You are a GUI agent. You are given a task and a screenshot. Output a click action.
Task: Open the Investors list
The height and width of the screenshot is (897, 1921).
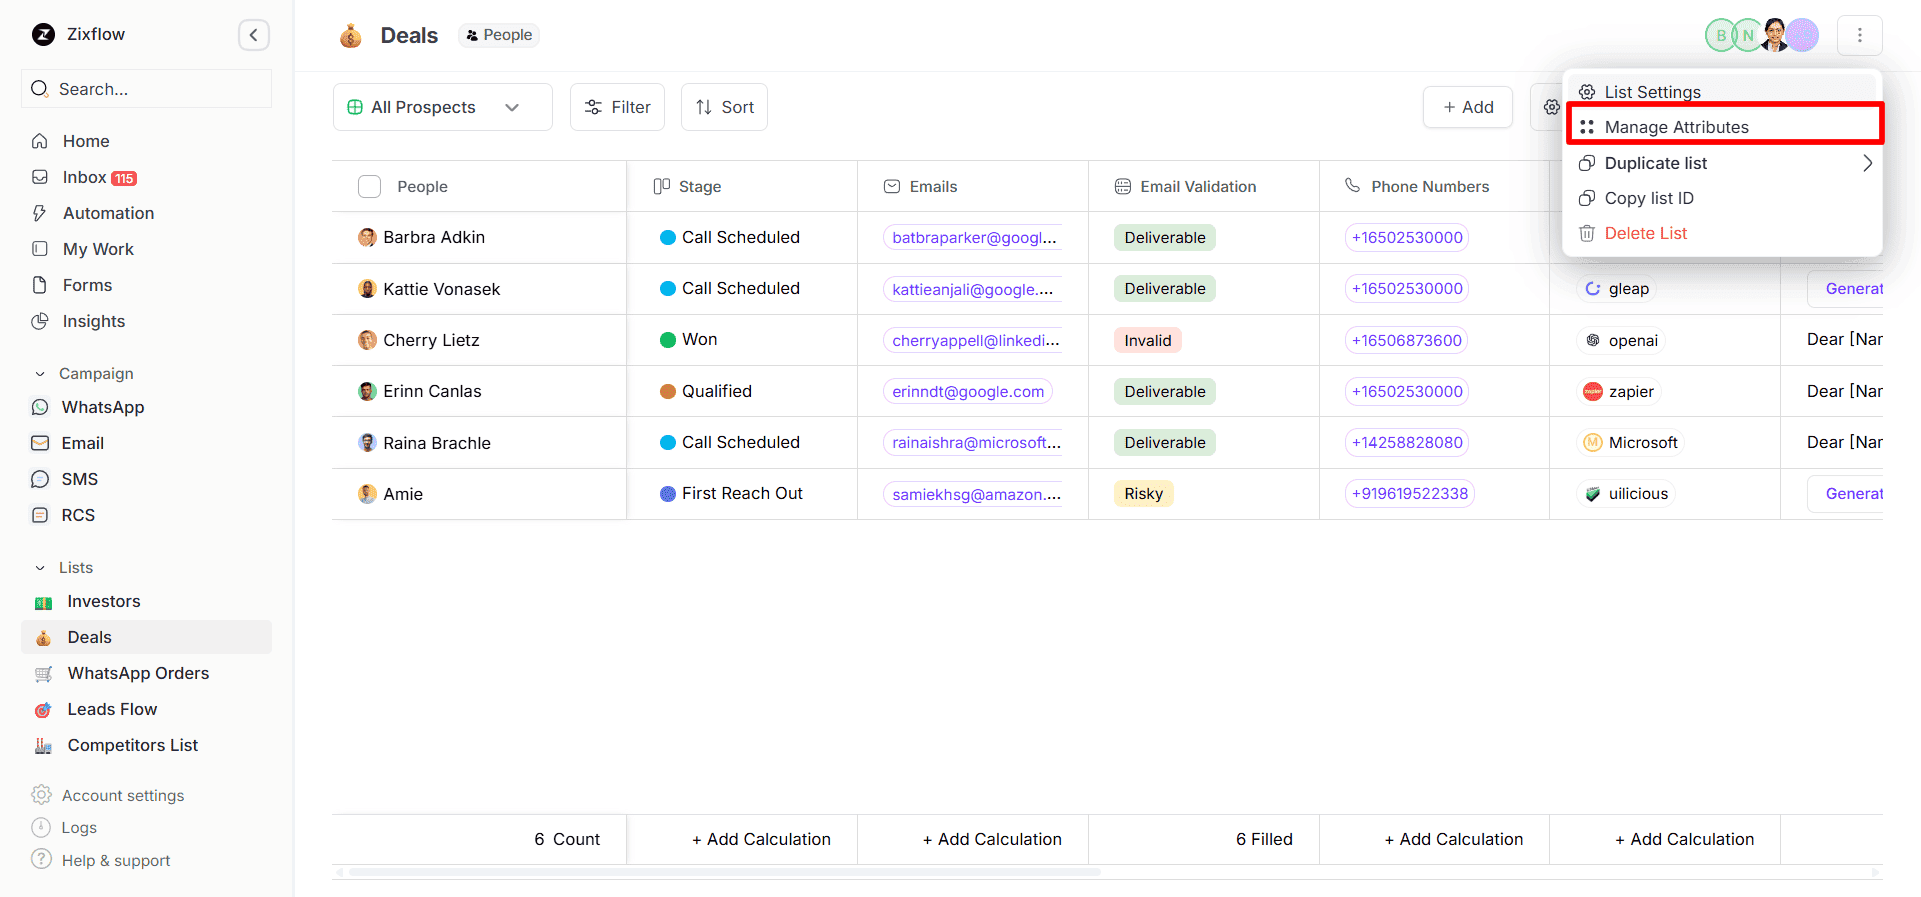[x=104, y=601]
